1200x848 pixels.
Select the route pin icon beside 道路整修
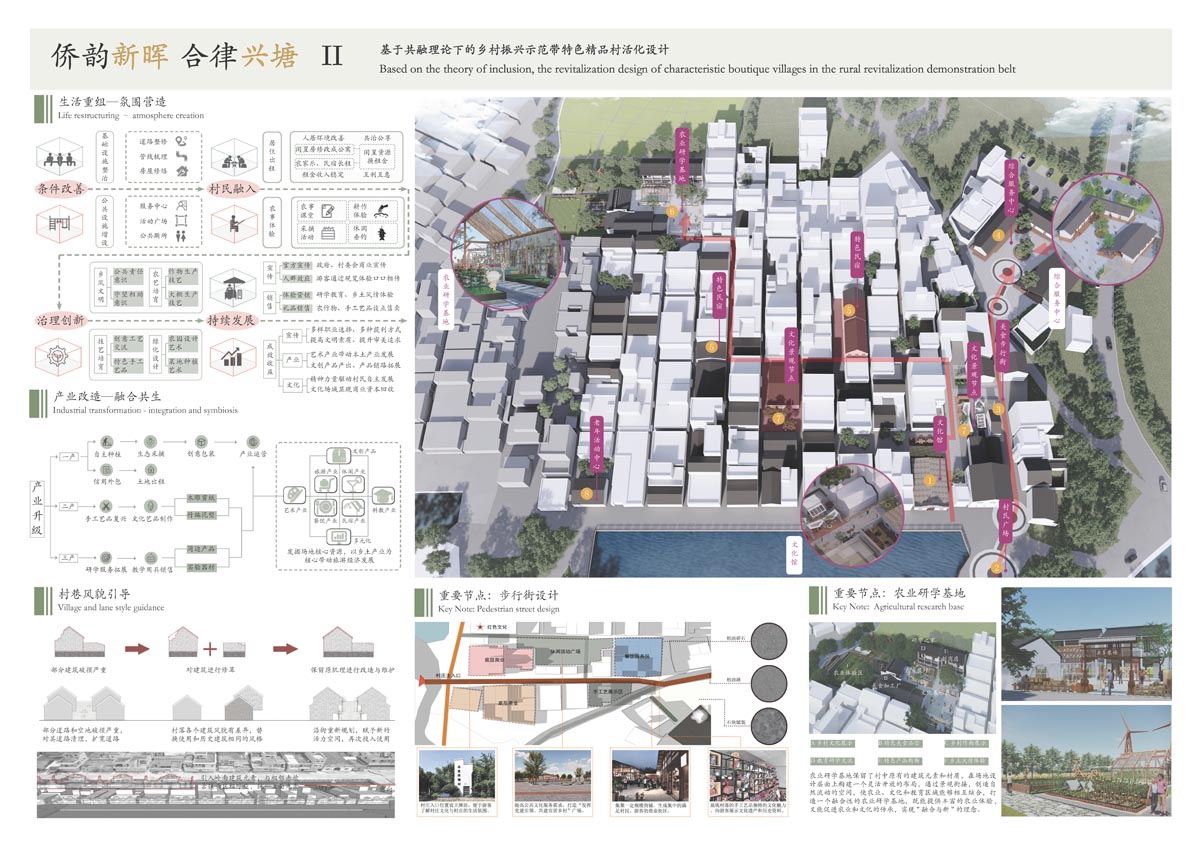182,142
